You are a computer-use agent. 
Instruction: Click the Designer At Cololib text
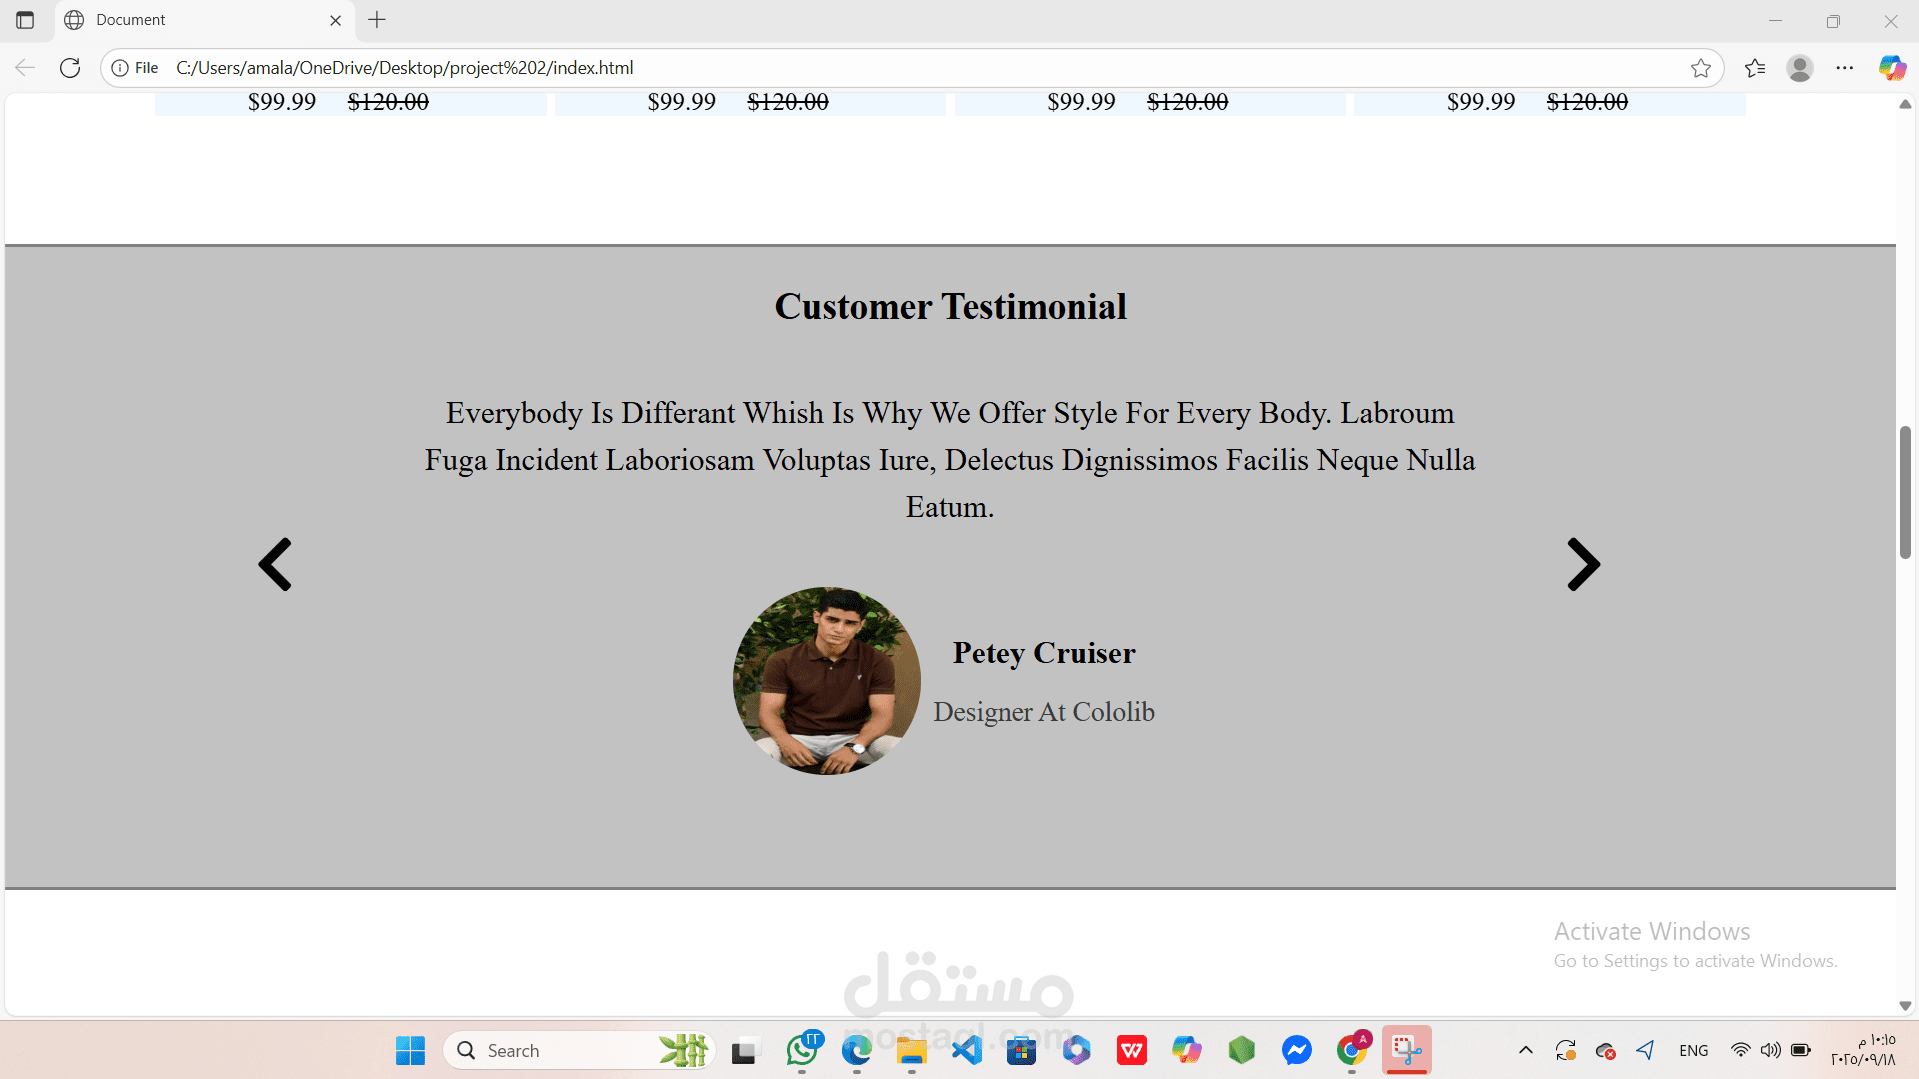[x=1044, y=712]
